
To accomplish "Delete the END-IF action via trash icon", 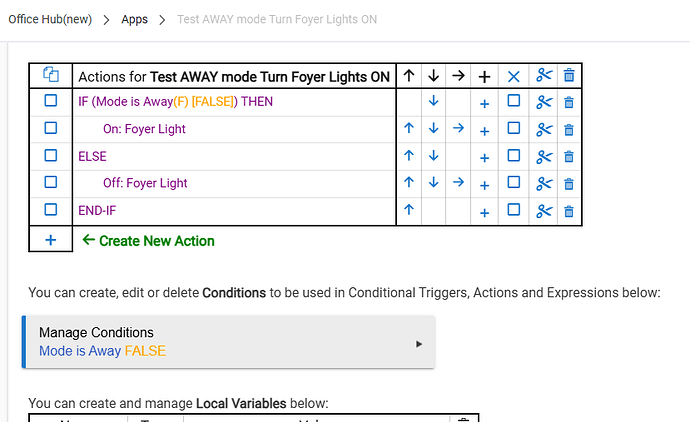I will [x=569, y=211].
